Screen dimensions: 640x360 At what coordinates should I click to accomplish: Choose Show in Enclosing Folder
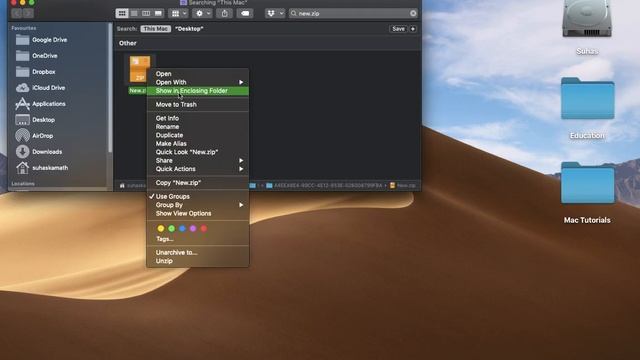[x=198, y=91]
